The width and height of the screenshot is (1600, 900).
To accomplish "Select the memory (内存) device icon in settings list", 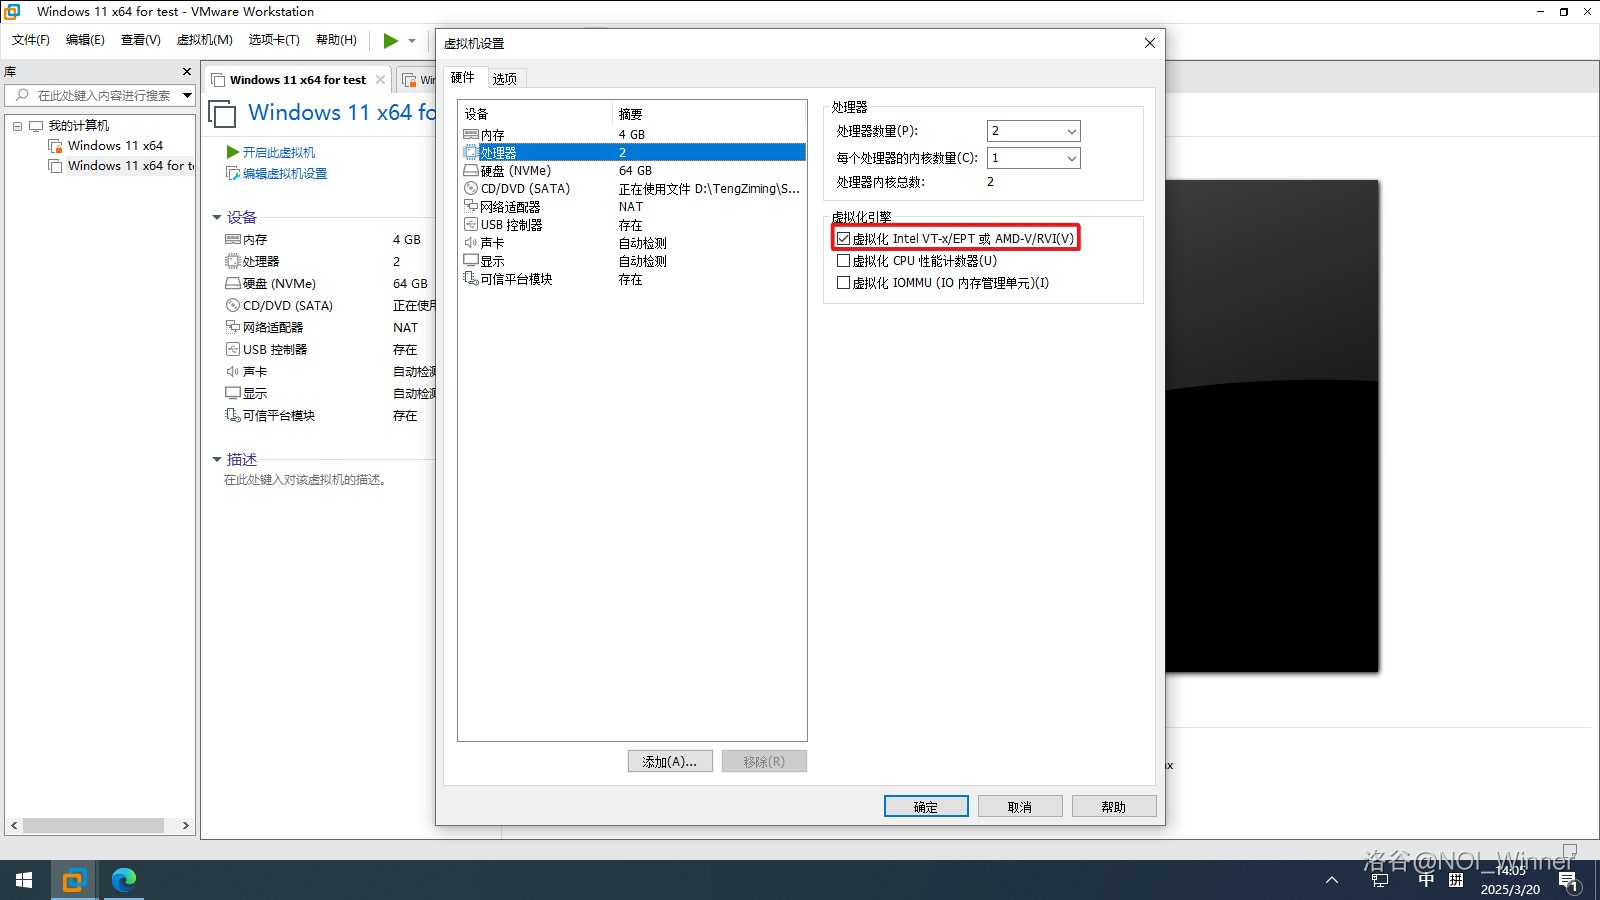I will pos(471,135).
